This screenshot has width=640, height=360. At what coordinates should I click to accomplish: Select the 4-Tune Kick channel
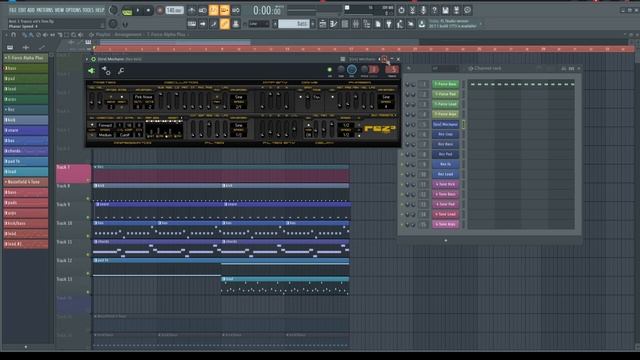pyautogui.click(x=445, y=184)
